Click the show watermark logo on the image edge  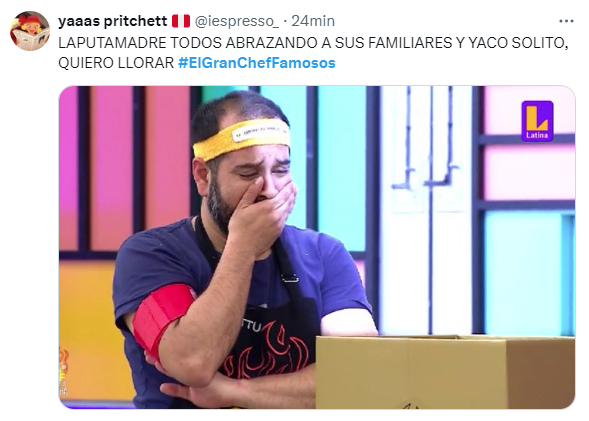tap(64, 371)
